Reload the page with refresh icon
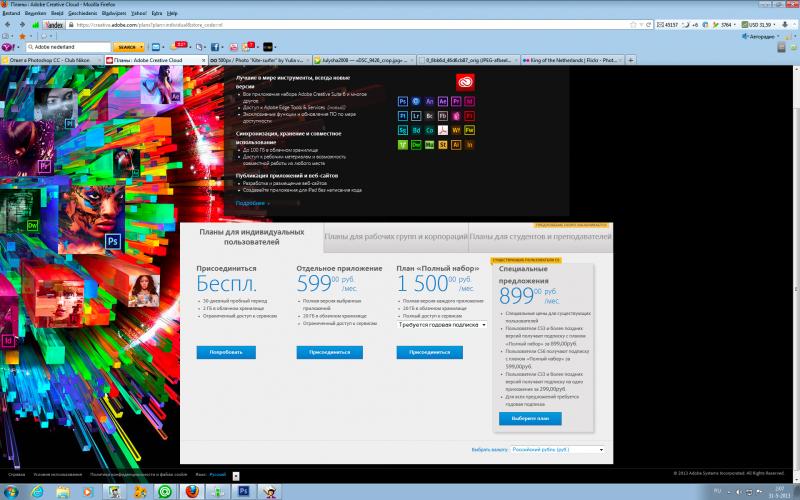The height and width of the screenshot is (500, 800). click(x=648, y=24)
